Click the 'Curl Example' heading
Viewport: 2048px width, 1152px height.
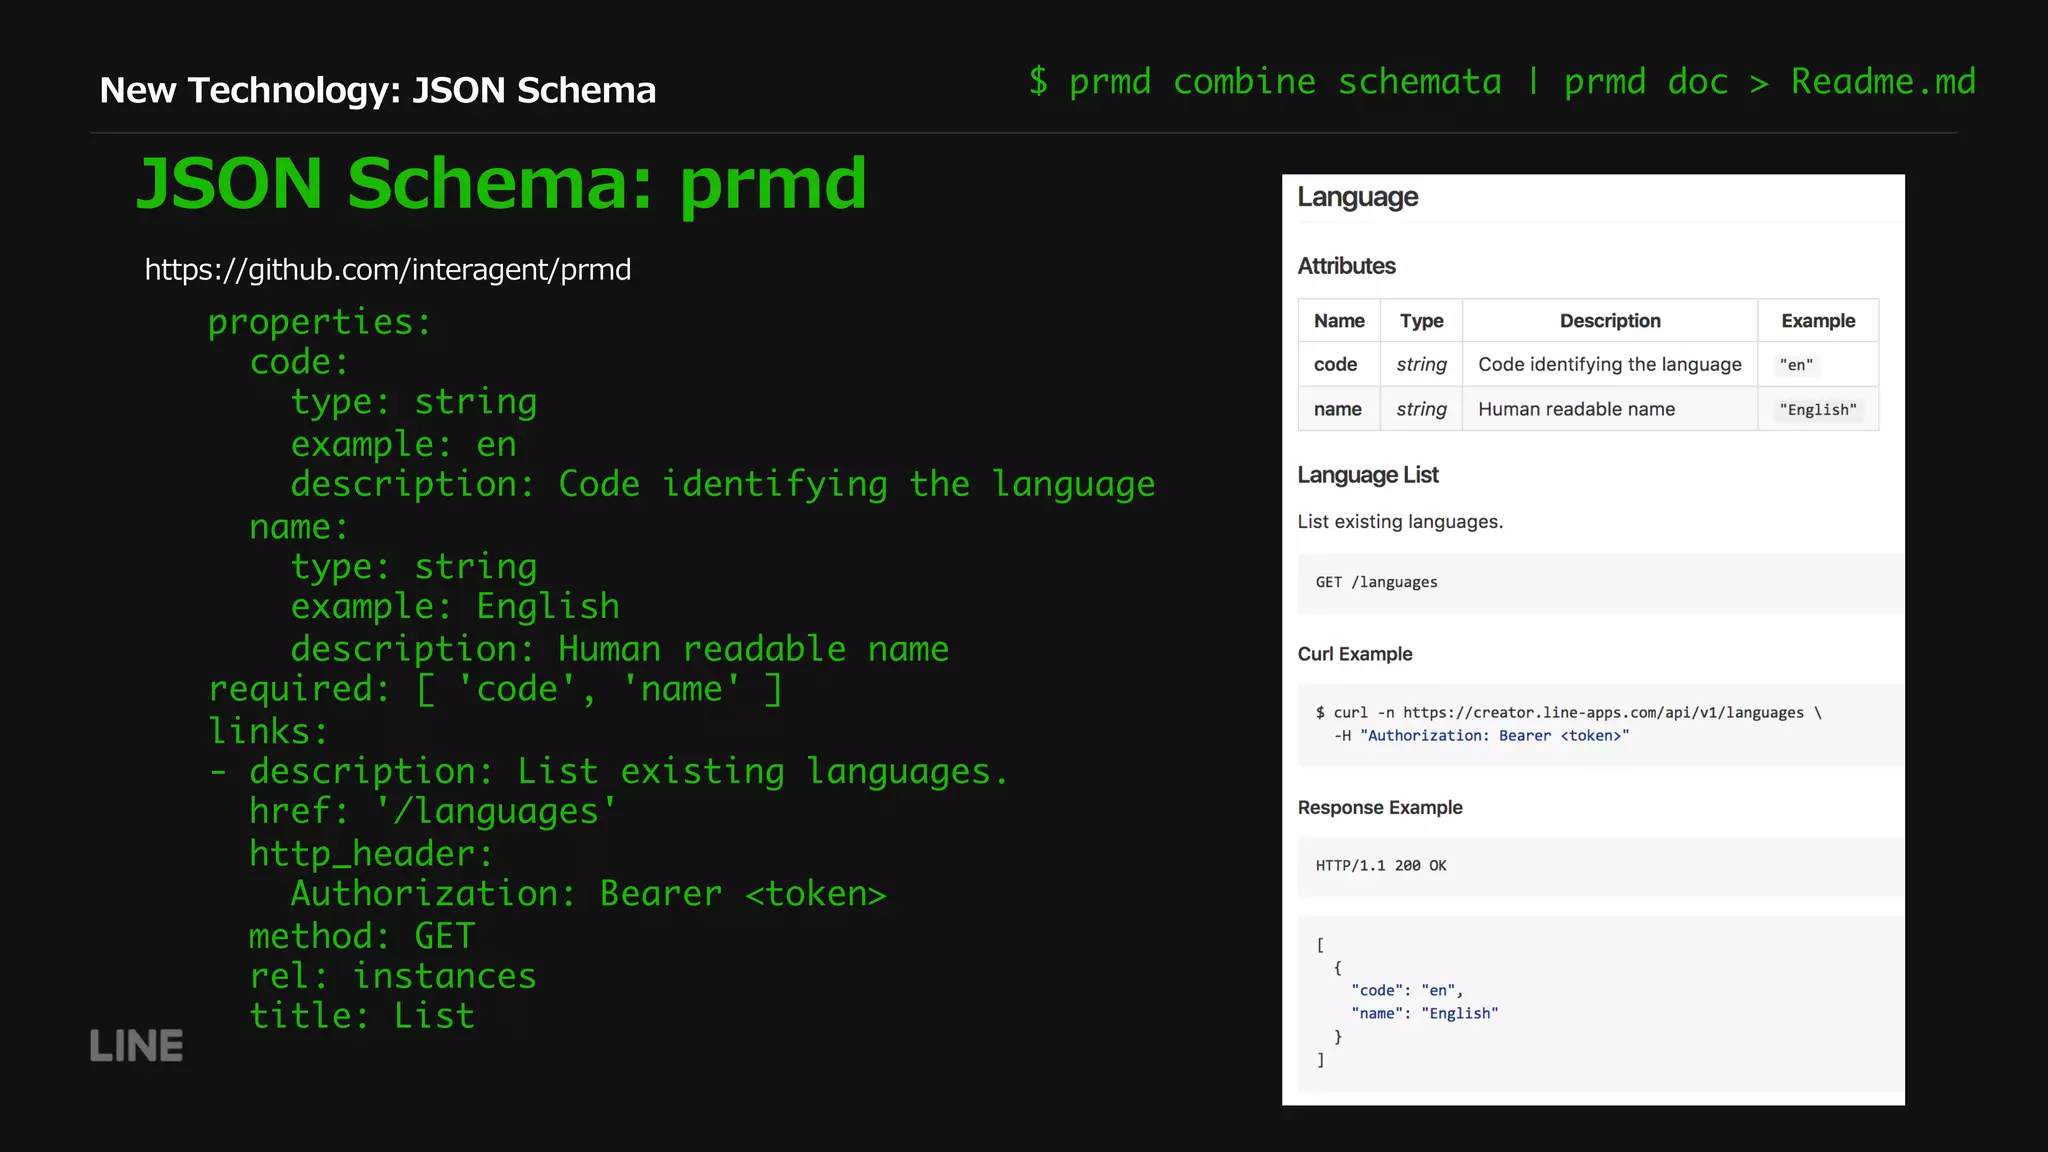coord(1355,654)
